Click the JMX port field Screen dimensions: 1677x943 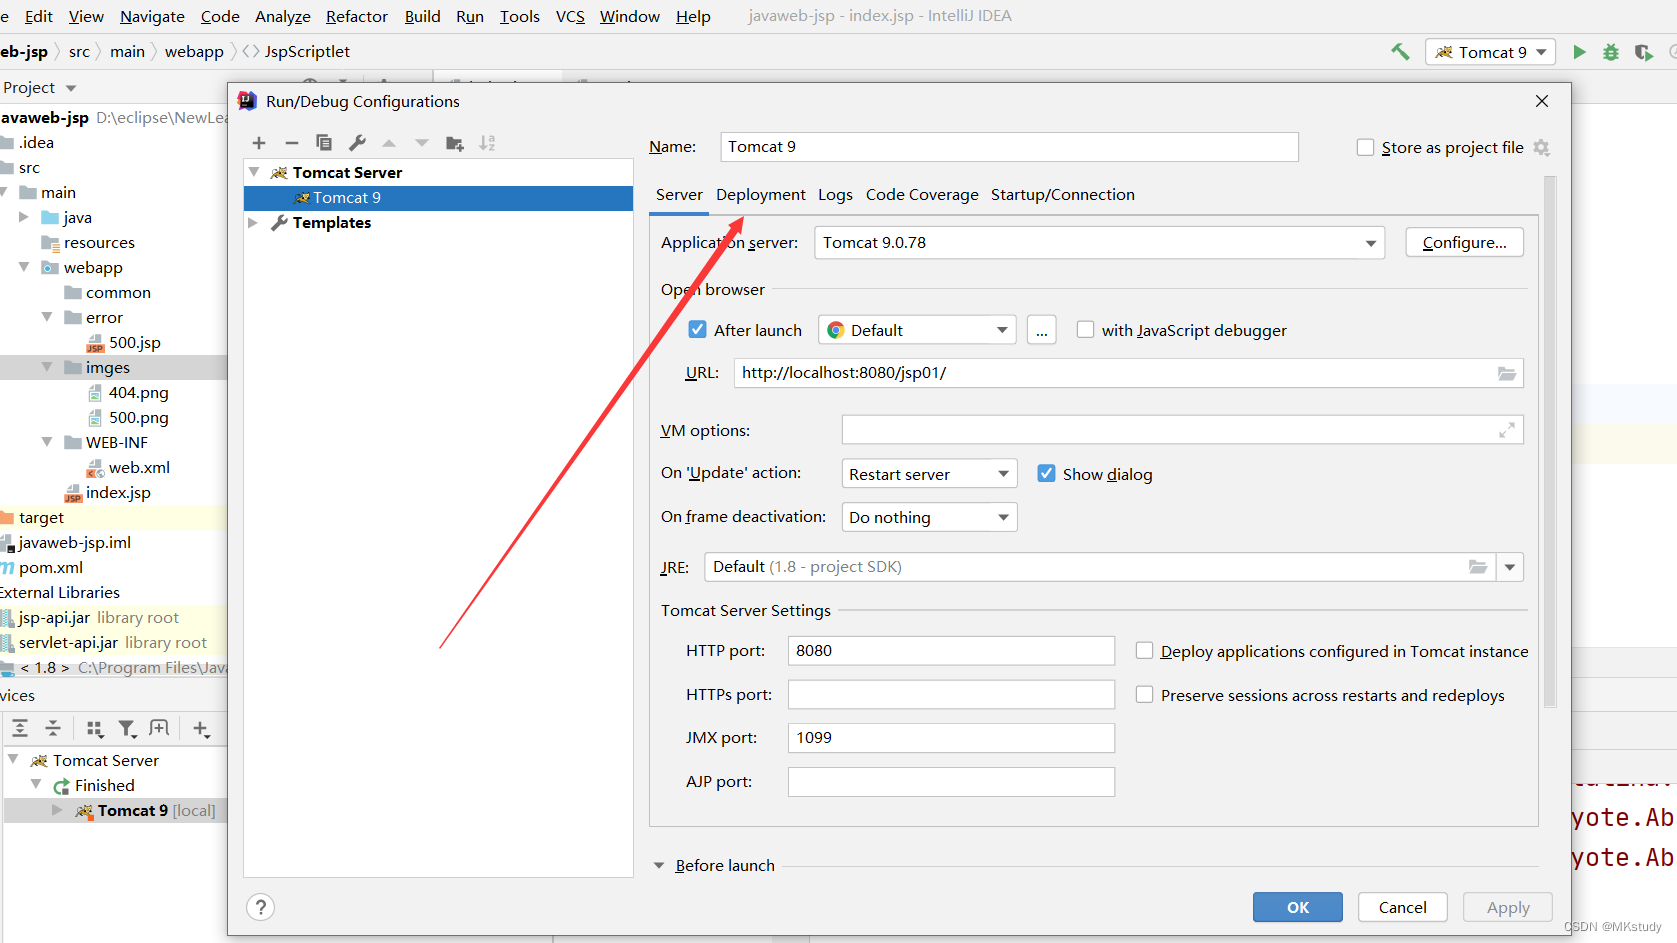pos(951,738)
